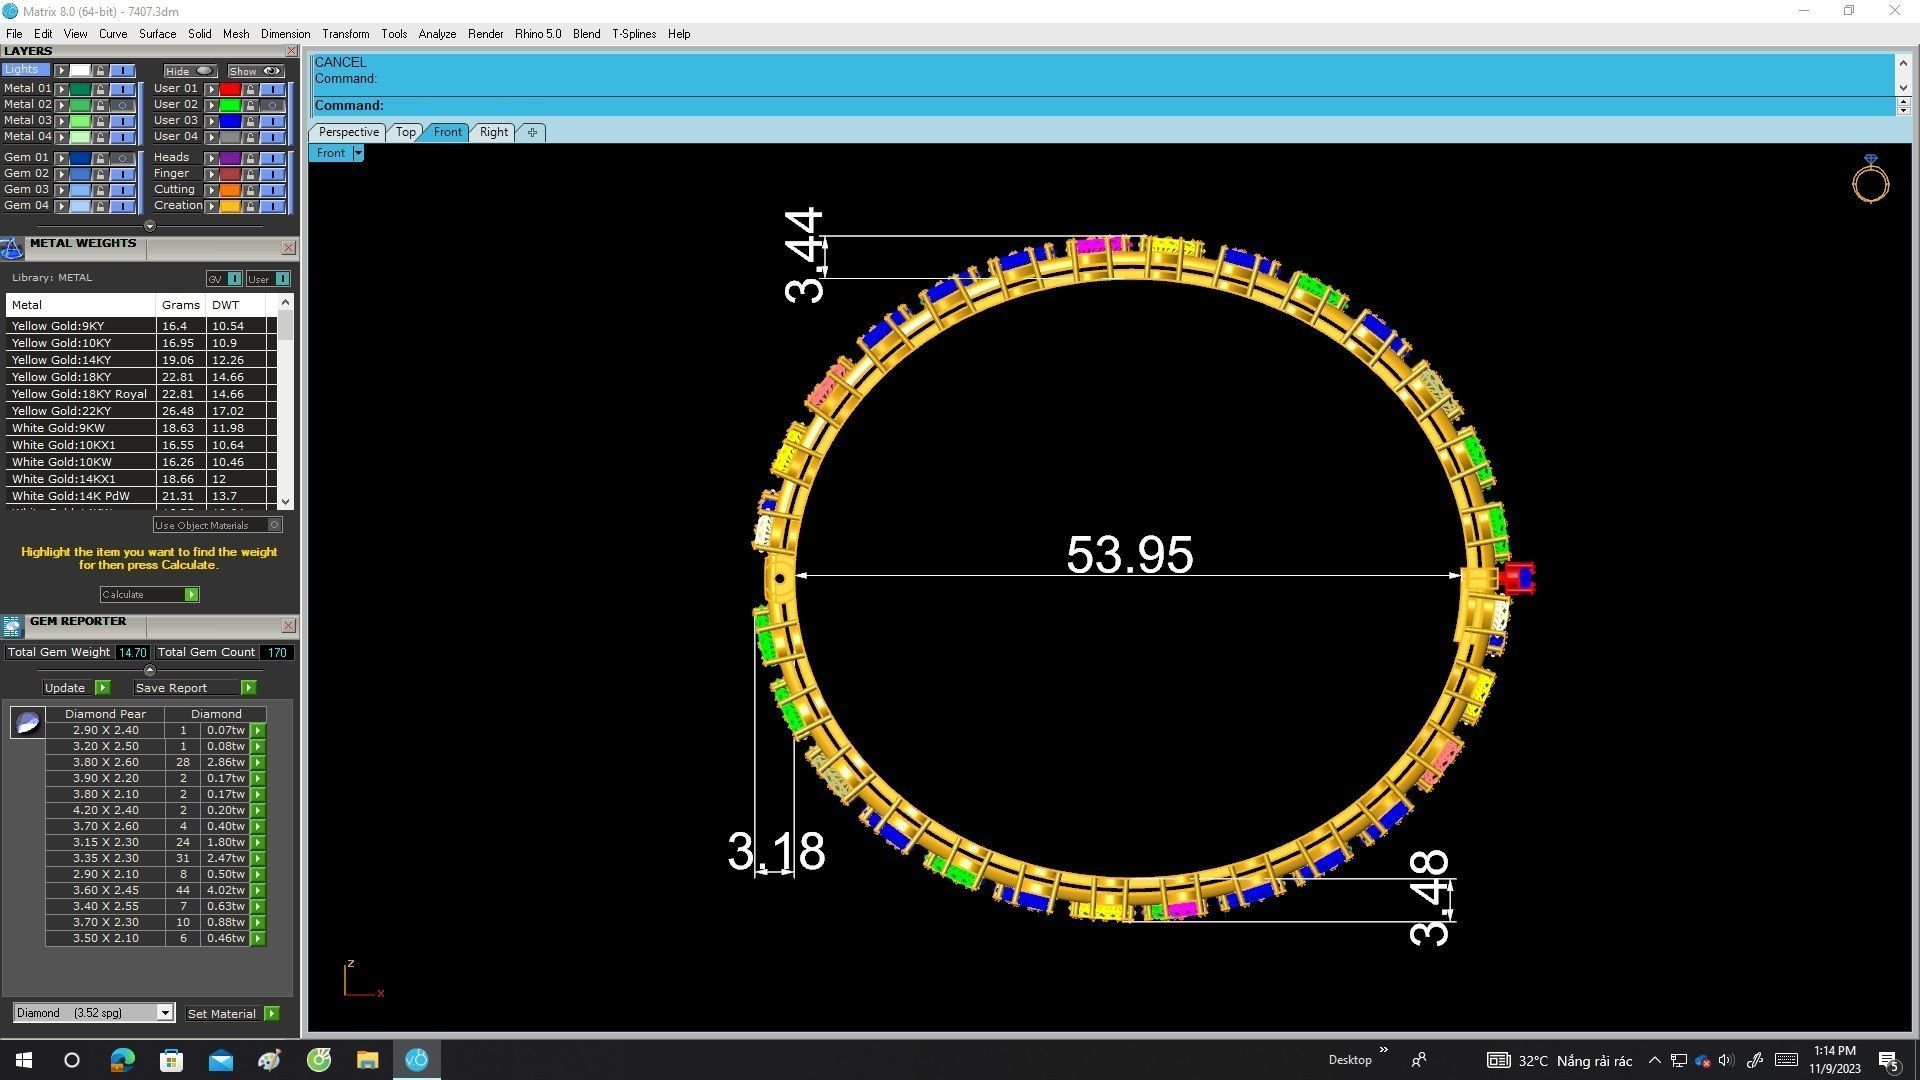The image size is (1920, 1080).
Task: Click the Cutting layer orange color swatch
Action: (x=230, y=190)
